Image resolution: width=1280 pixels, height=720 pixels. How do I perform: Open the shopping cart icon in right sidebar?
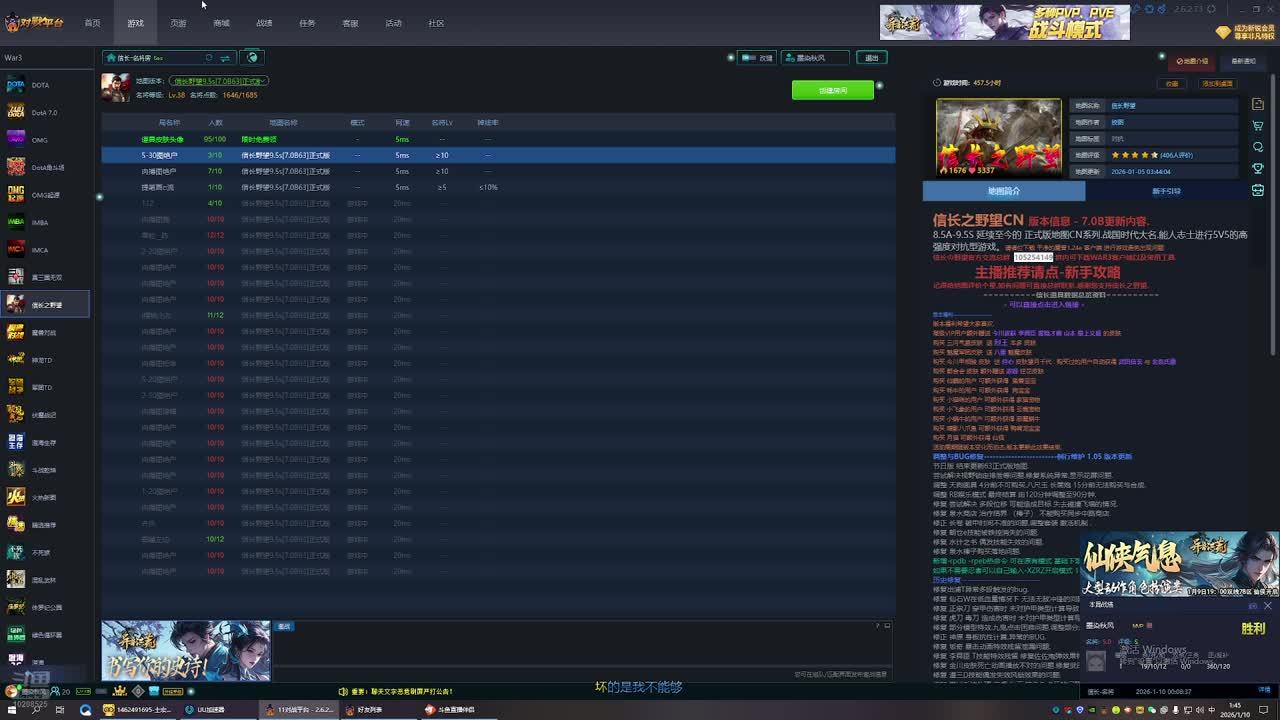click(x=1258, y=125)
